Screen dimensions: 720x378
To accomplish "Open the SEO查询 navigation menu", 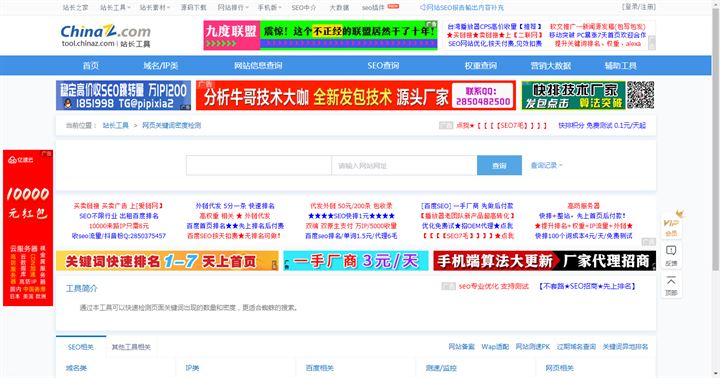I will coord(383,66).
